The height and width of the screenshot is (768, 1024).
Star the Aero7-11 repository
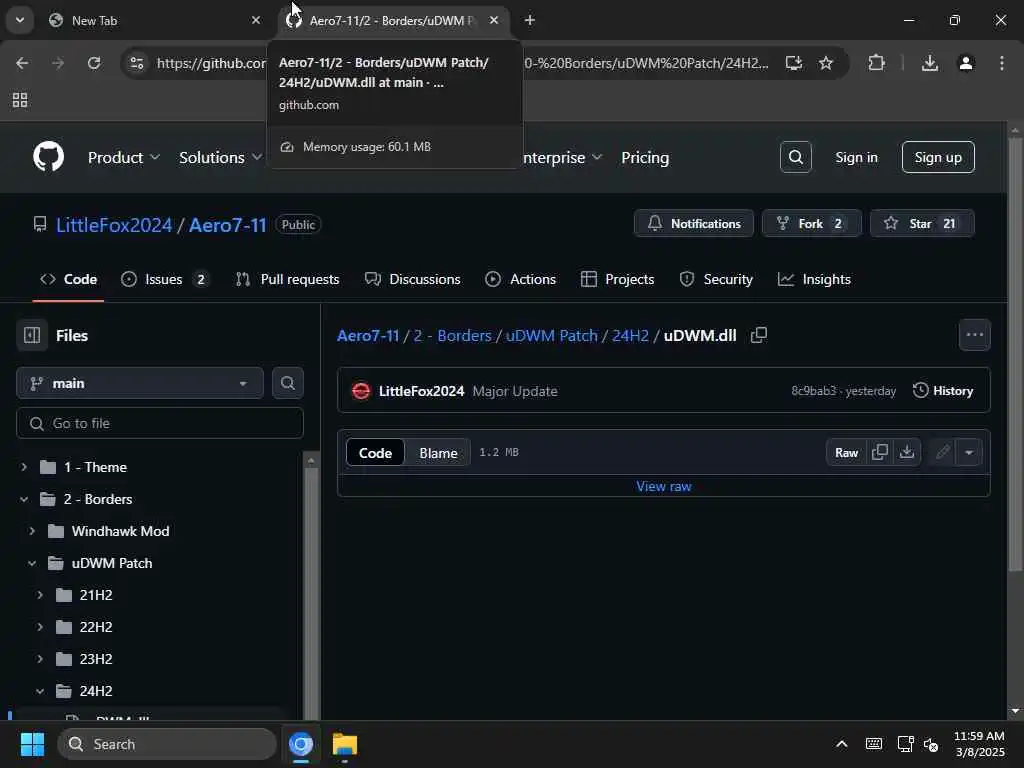pos(922,223)
